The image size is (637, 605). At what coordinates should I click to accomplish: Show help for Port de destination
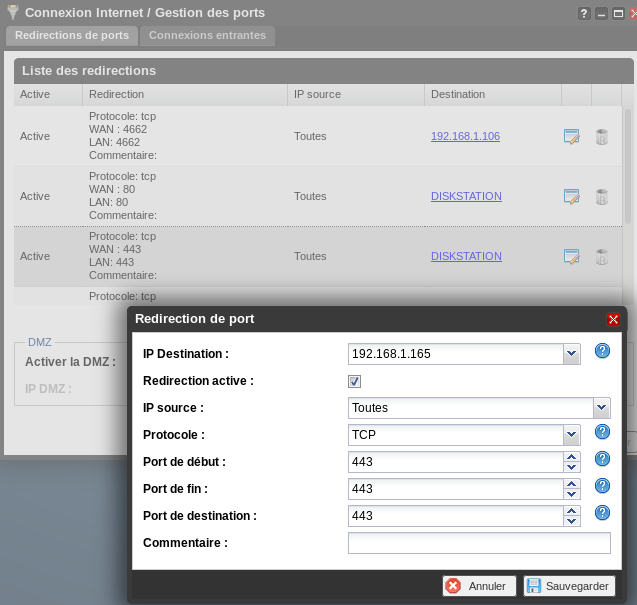pos(602,513)
